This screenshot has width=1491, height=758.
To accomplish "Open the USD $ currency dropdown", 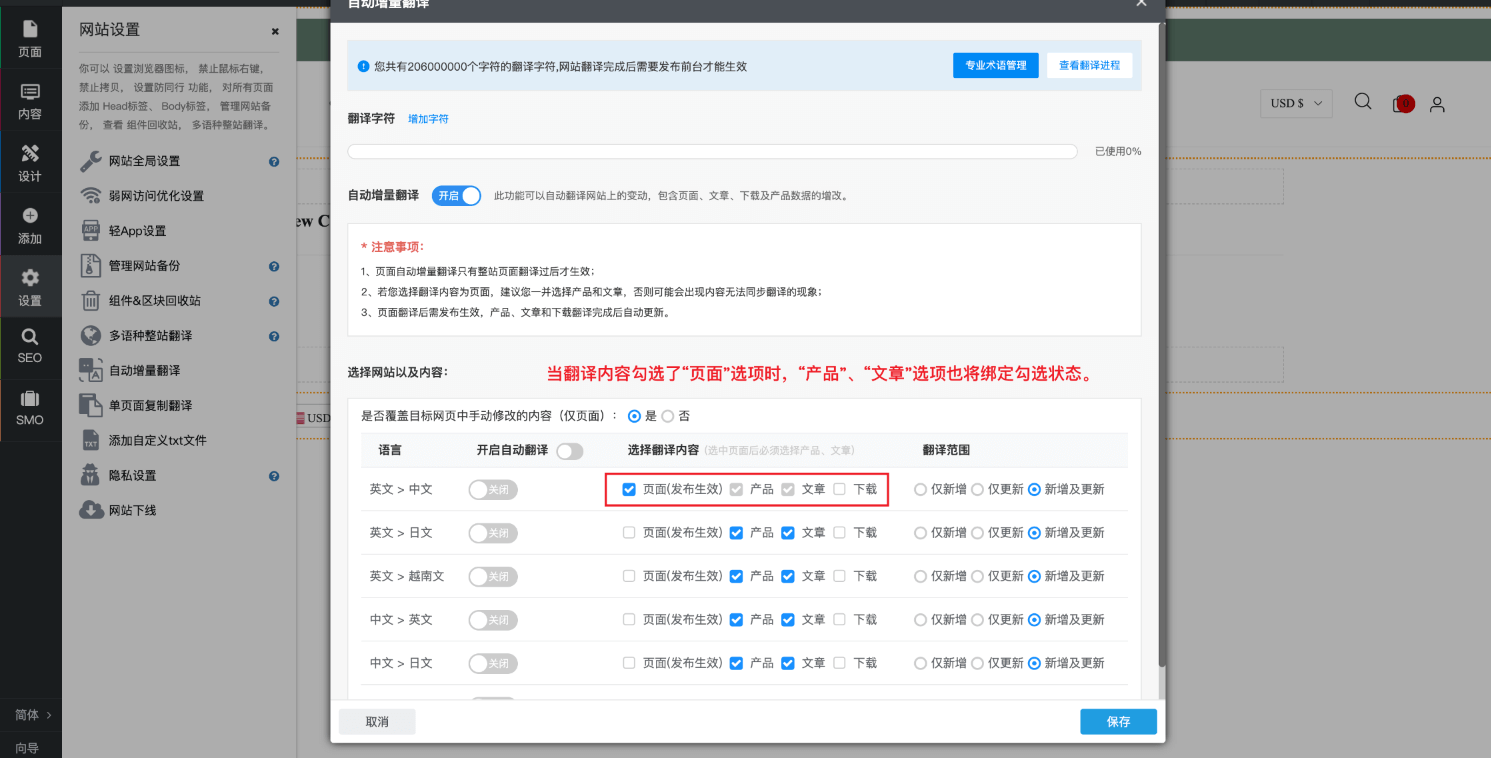I will (1297, 103).
